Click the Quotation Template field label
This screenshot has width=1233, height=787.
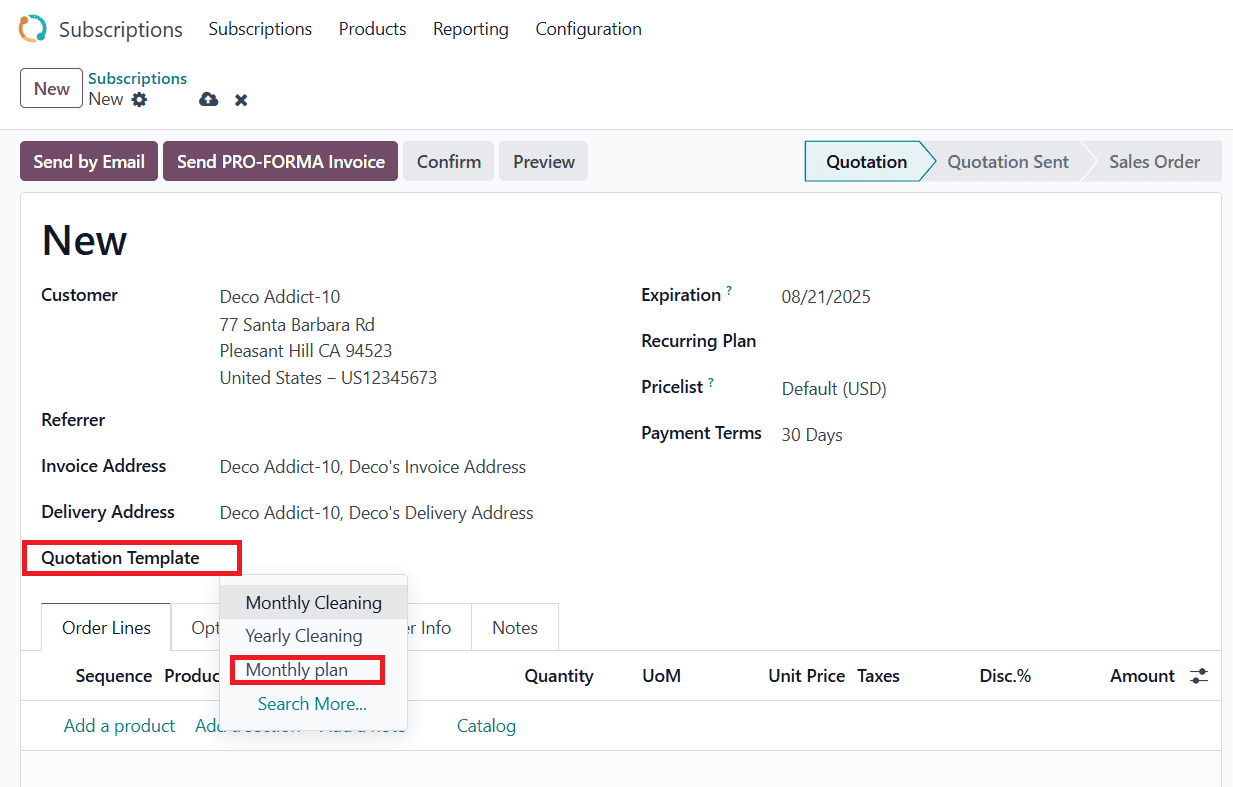(120, 558)
